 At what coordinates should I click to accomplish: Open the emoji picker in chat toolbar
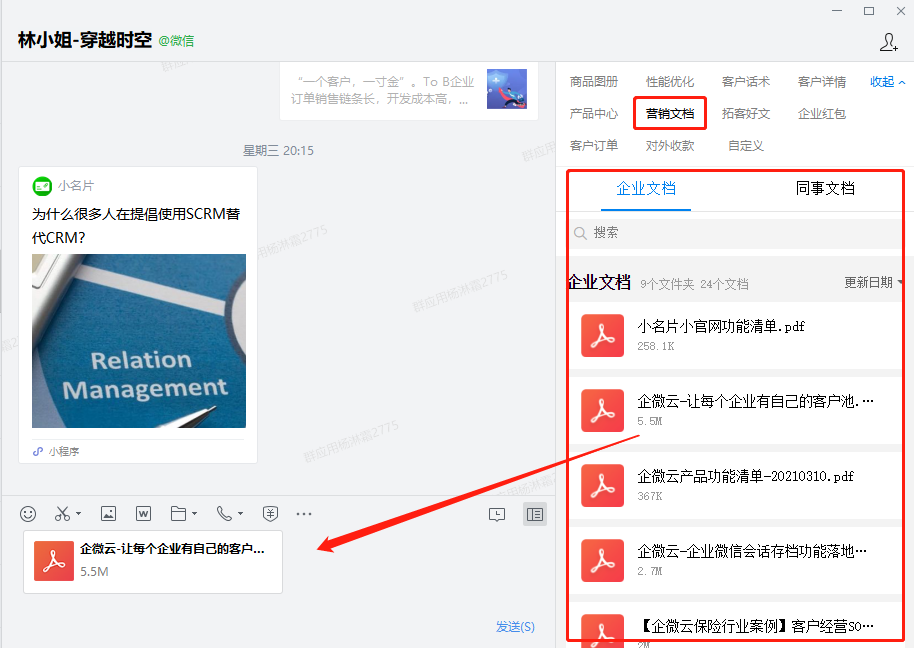click(28, 513)
